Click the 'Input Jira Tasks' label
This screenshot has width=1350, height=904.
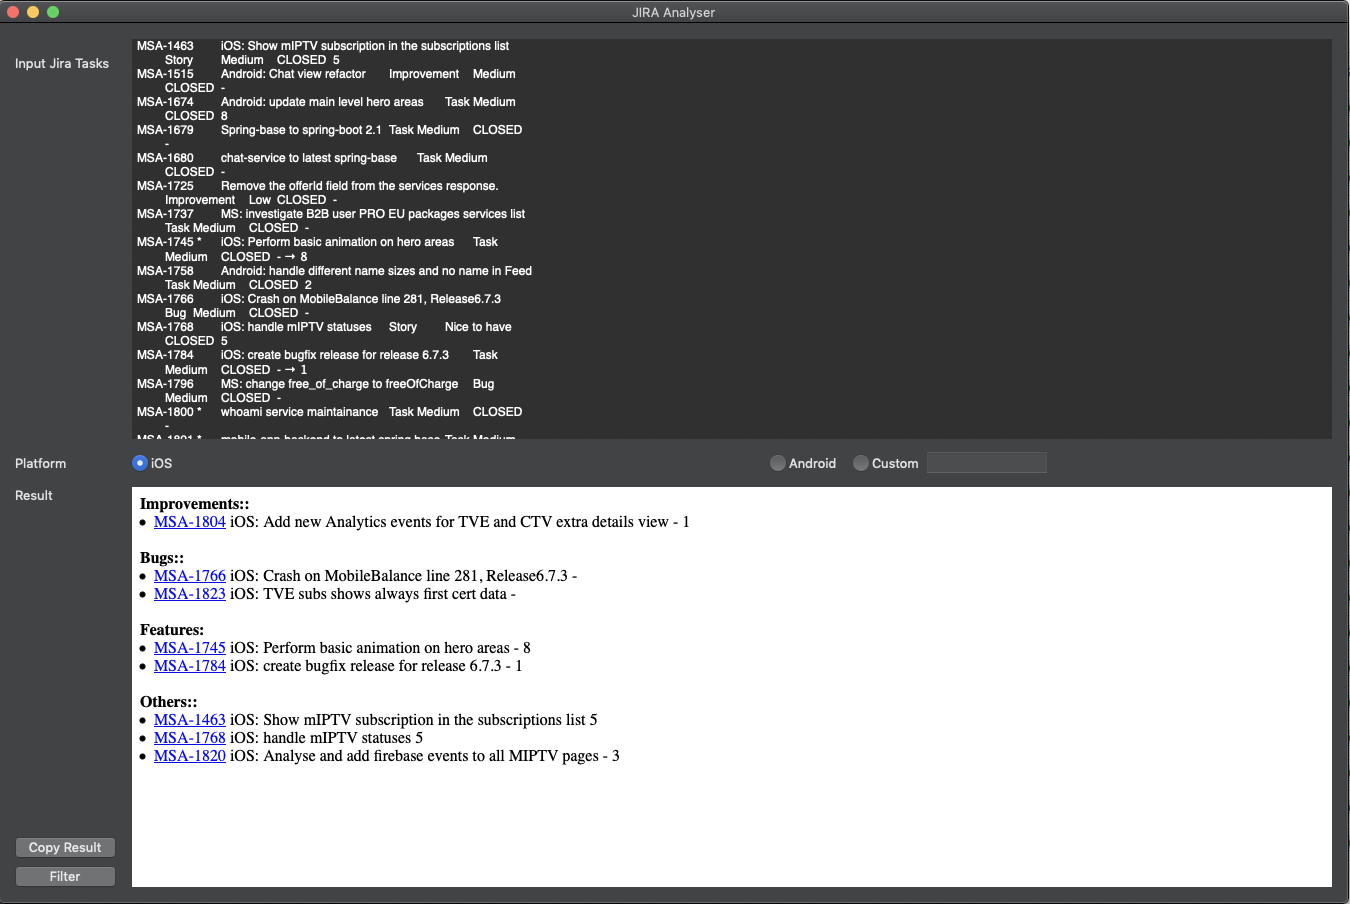pos(62,63)
